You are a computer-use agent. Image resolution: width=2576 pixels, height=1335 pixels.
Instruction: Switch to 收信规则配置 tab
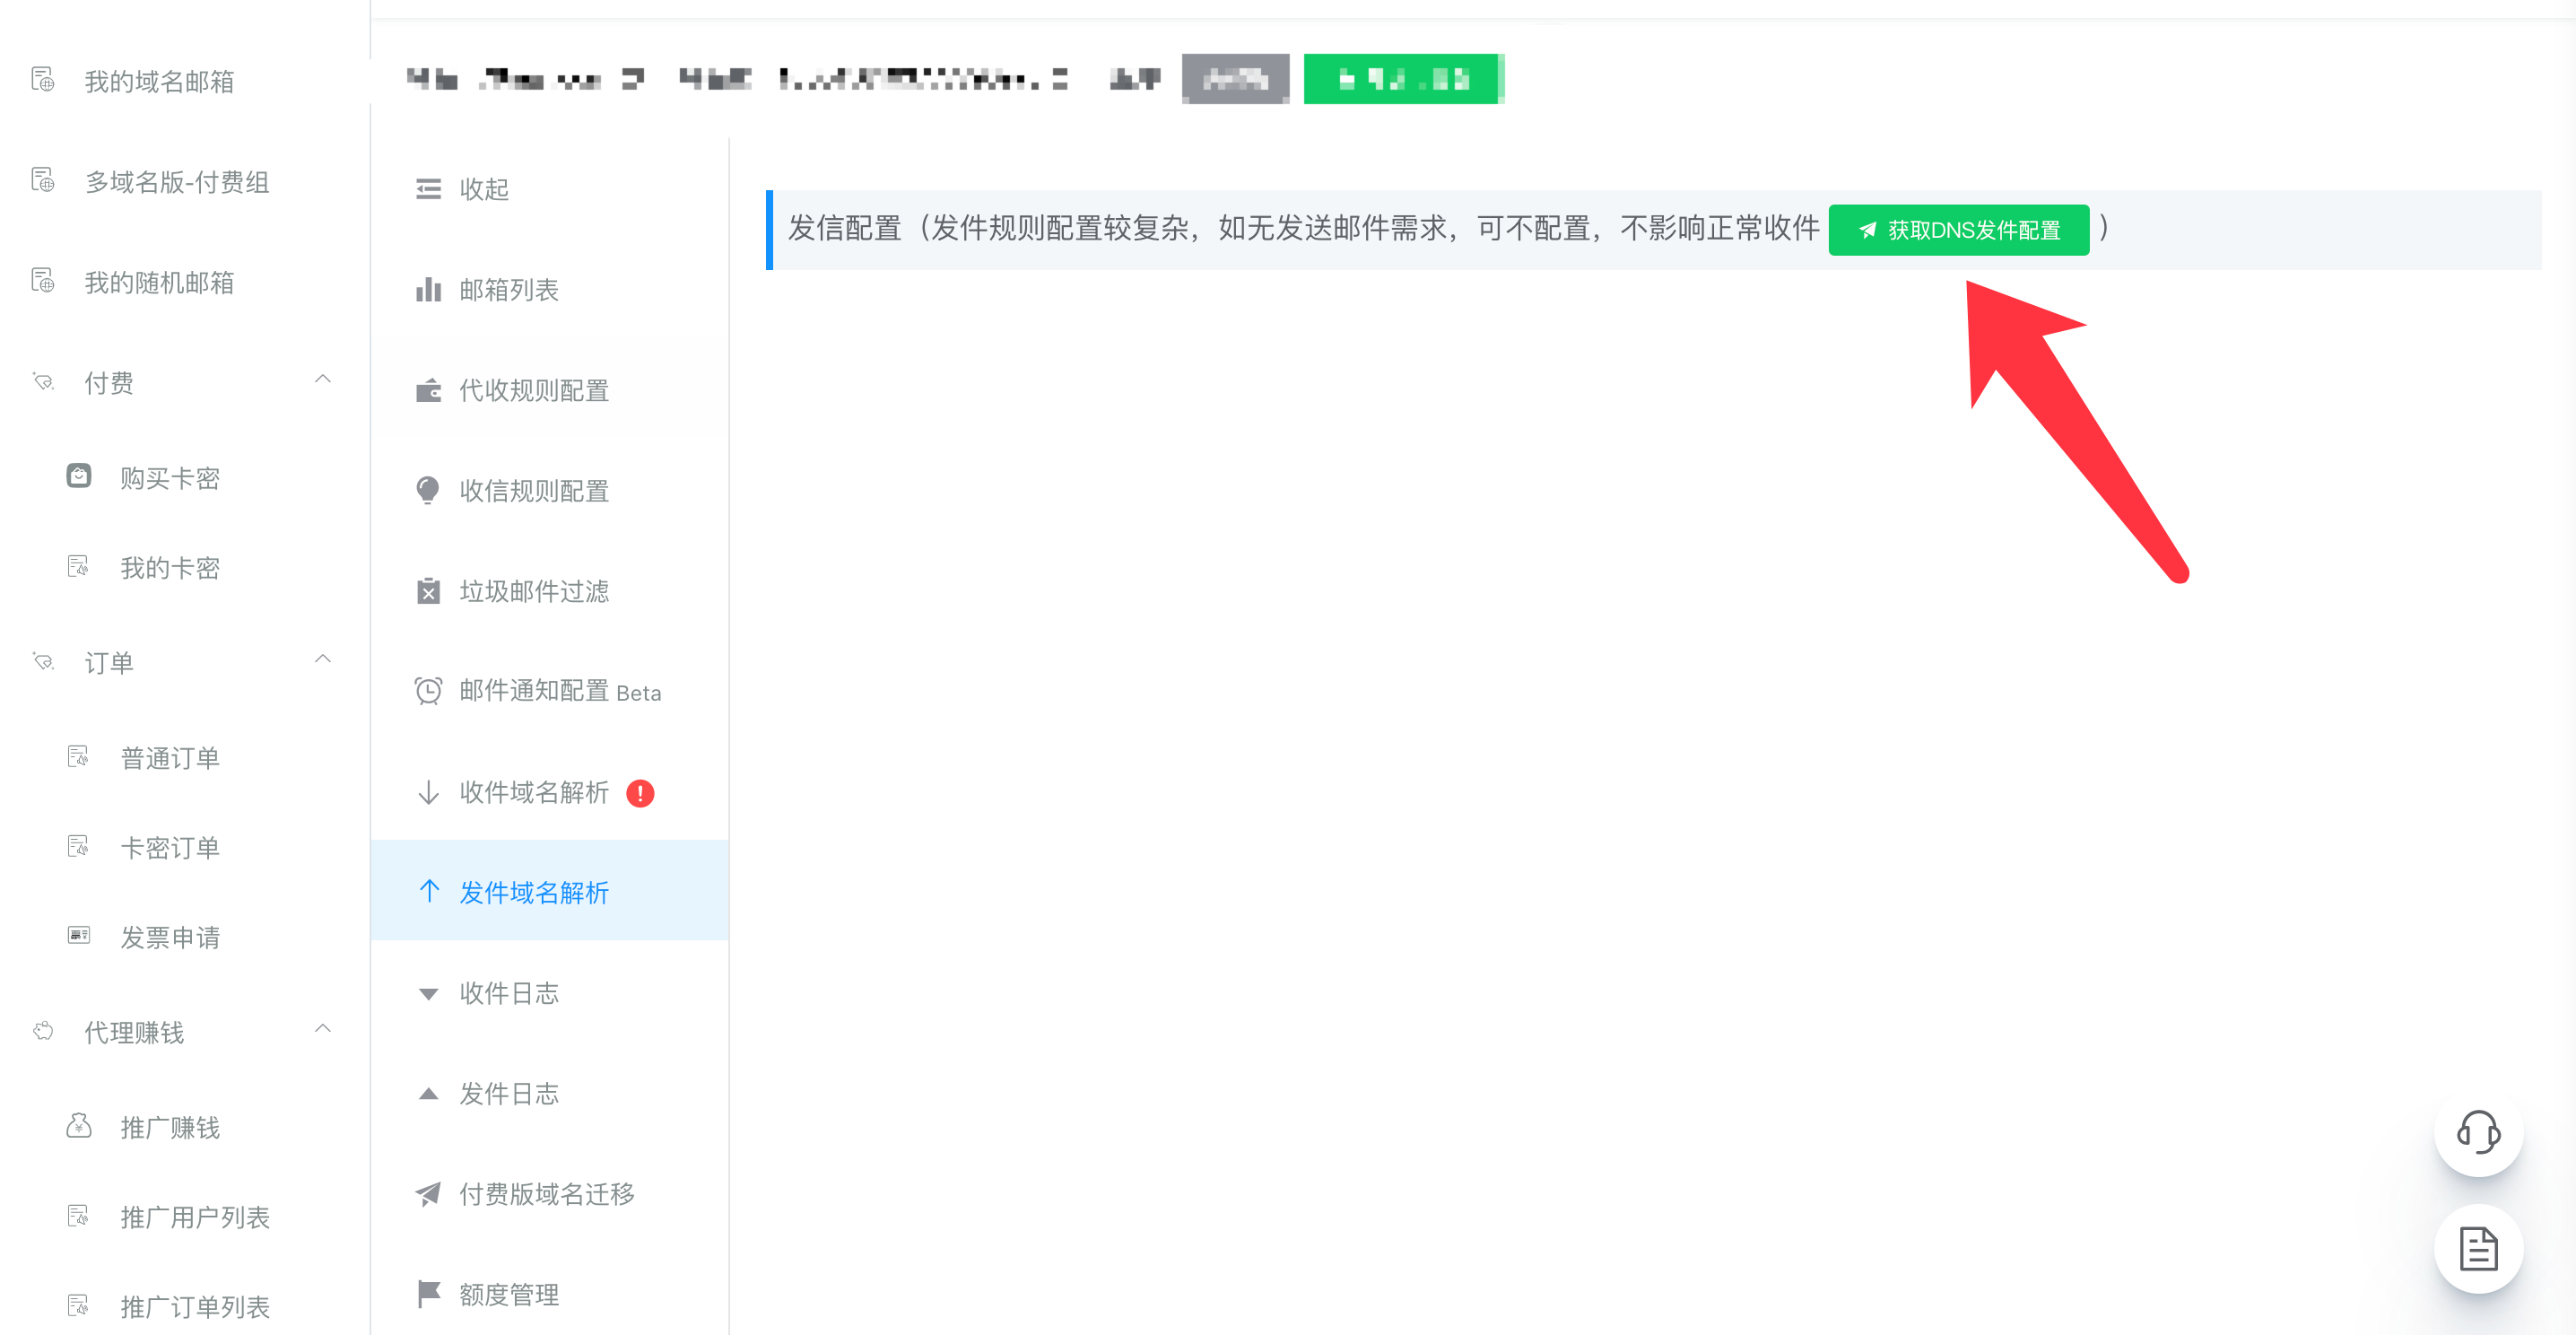[550, 491]
